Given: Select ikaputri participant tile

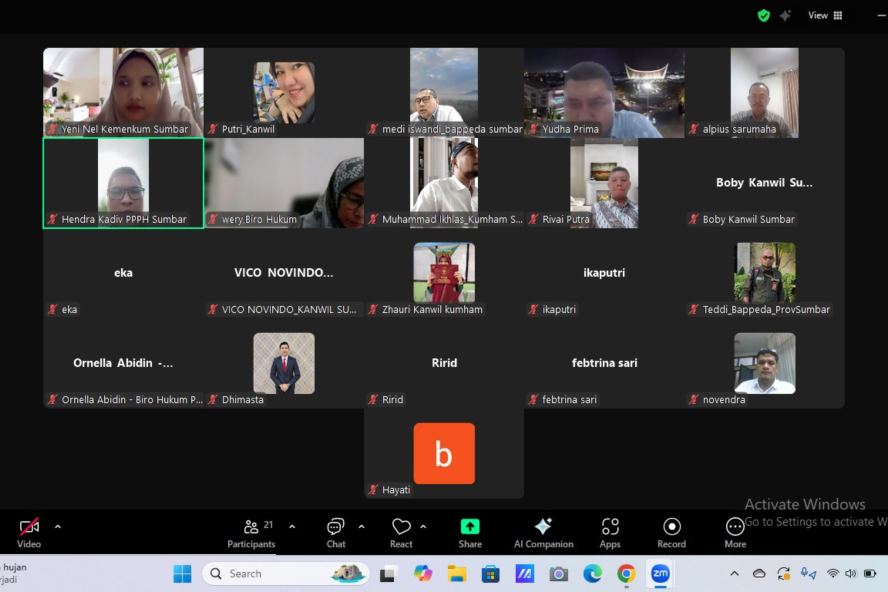Looking at the screenshot, I should click(x=604, y=273).
